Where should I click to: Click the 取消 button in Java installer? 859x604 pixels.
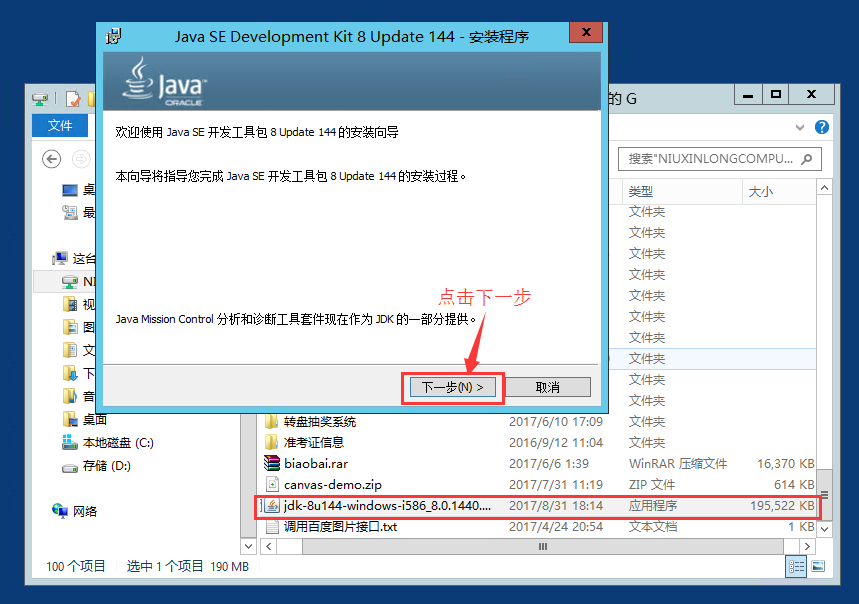[547, 387]
